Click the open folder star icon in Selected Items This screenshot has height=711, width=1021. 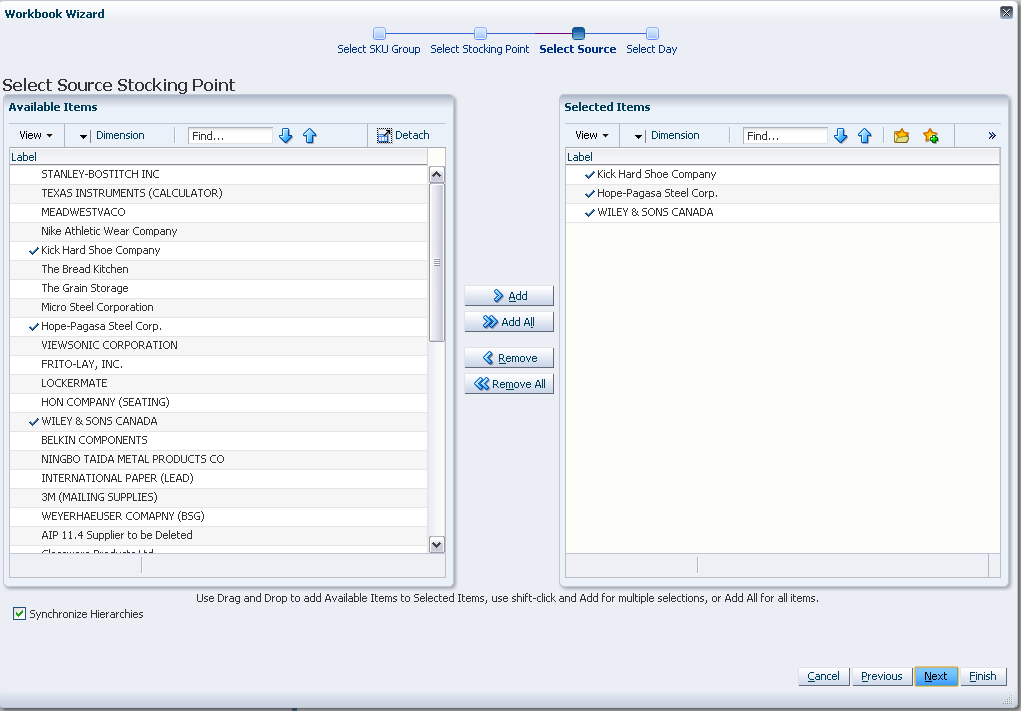click(x=901, y=135)
